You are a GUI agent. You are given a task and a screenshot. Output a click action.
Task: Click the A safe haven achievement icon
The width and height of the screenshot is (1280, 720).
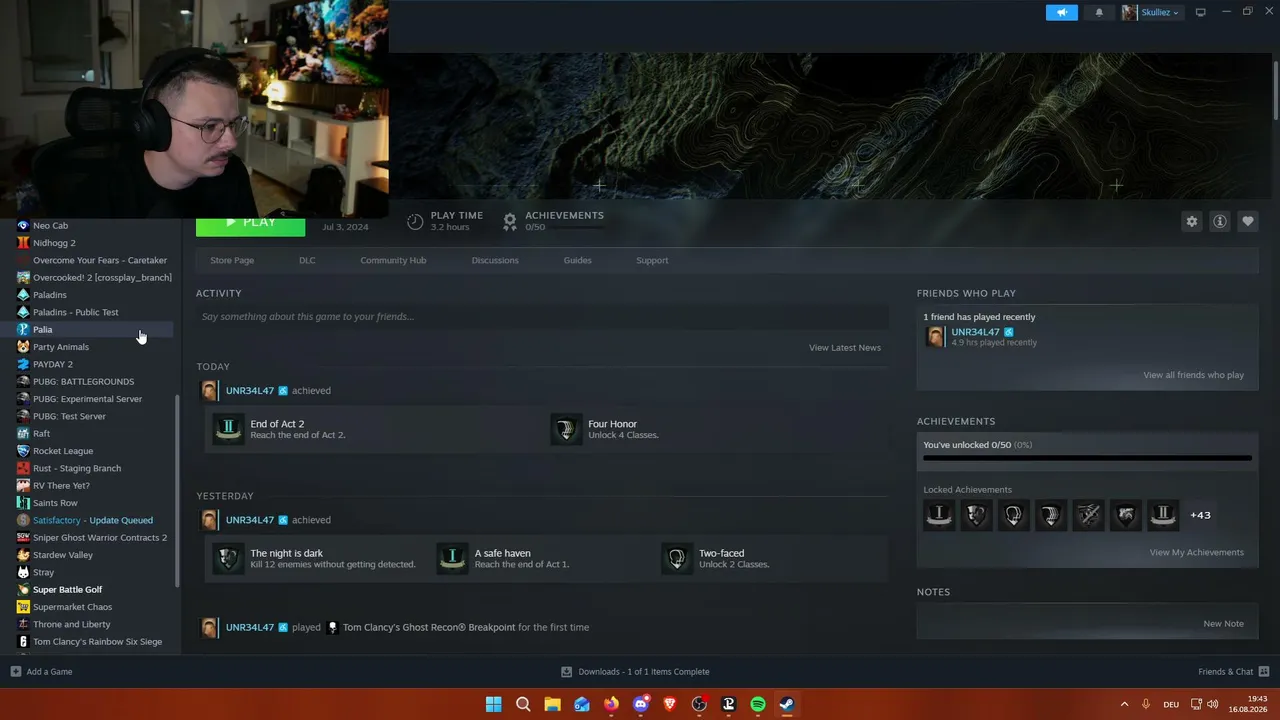click(452, 558)
